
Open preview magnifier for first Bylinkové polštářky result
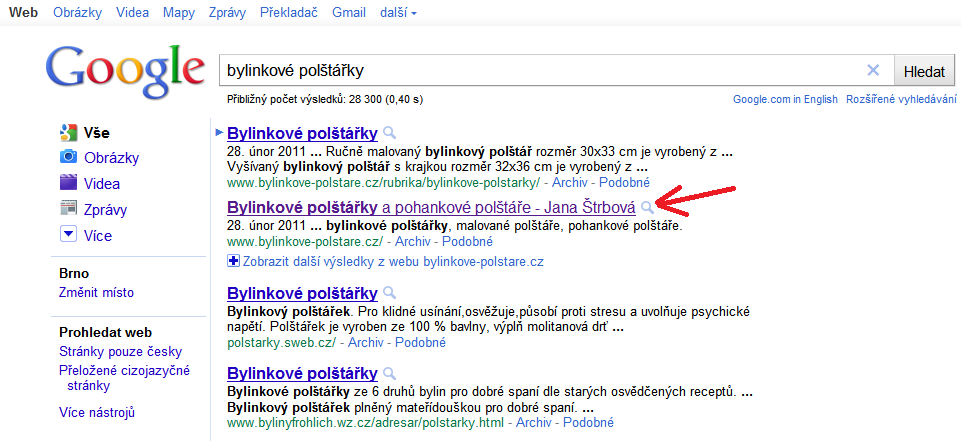389,132
